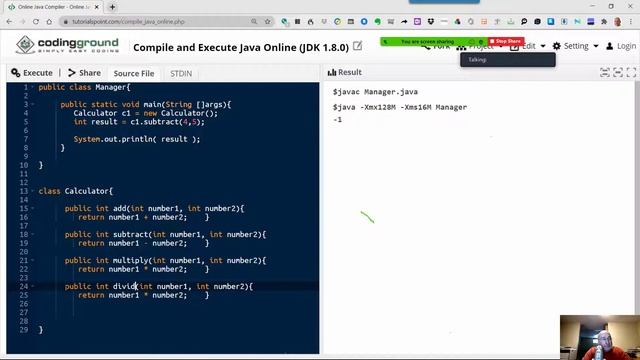Click the Login link
This screenshot has width=640, height=360.
click(x=621, y=46)
